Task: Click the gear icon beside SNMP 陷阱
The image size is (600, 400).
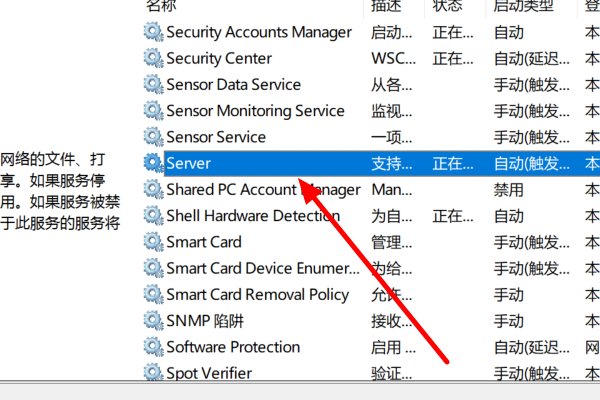Action: (x=153, y=321)
